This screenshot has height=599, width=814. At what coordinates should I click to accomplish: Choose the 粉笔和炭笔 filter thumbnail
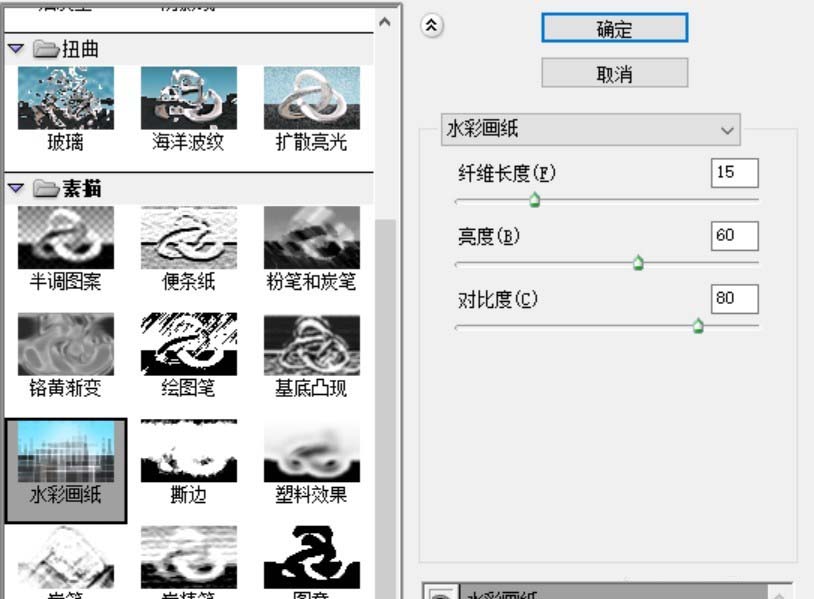tap(311, 238)
